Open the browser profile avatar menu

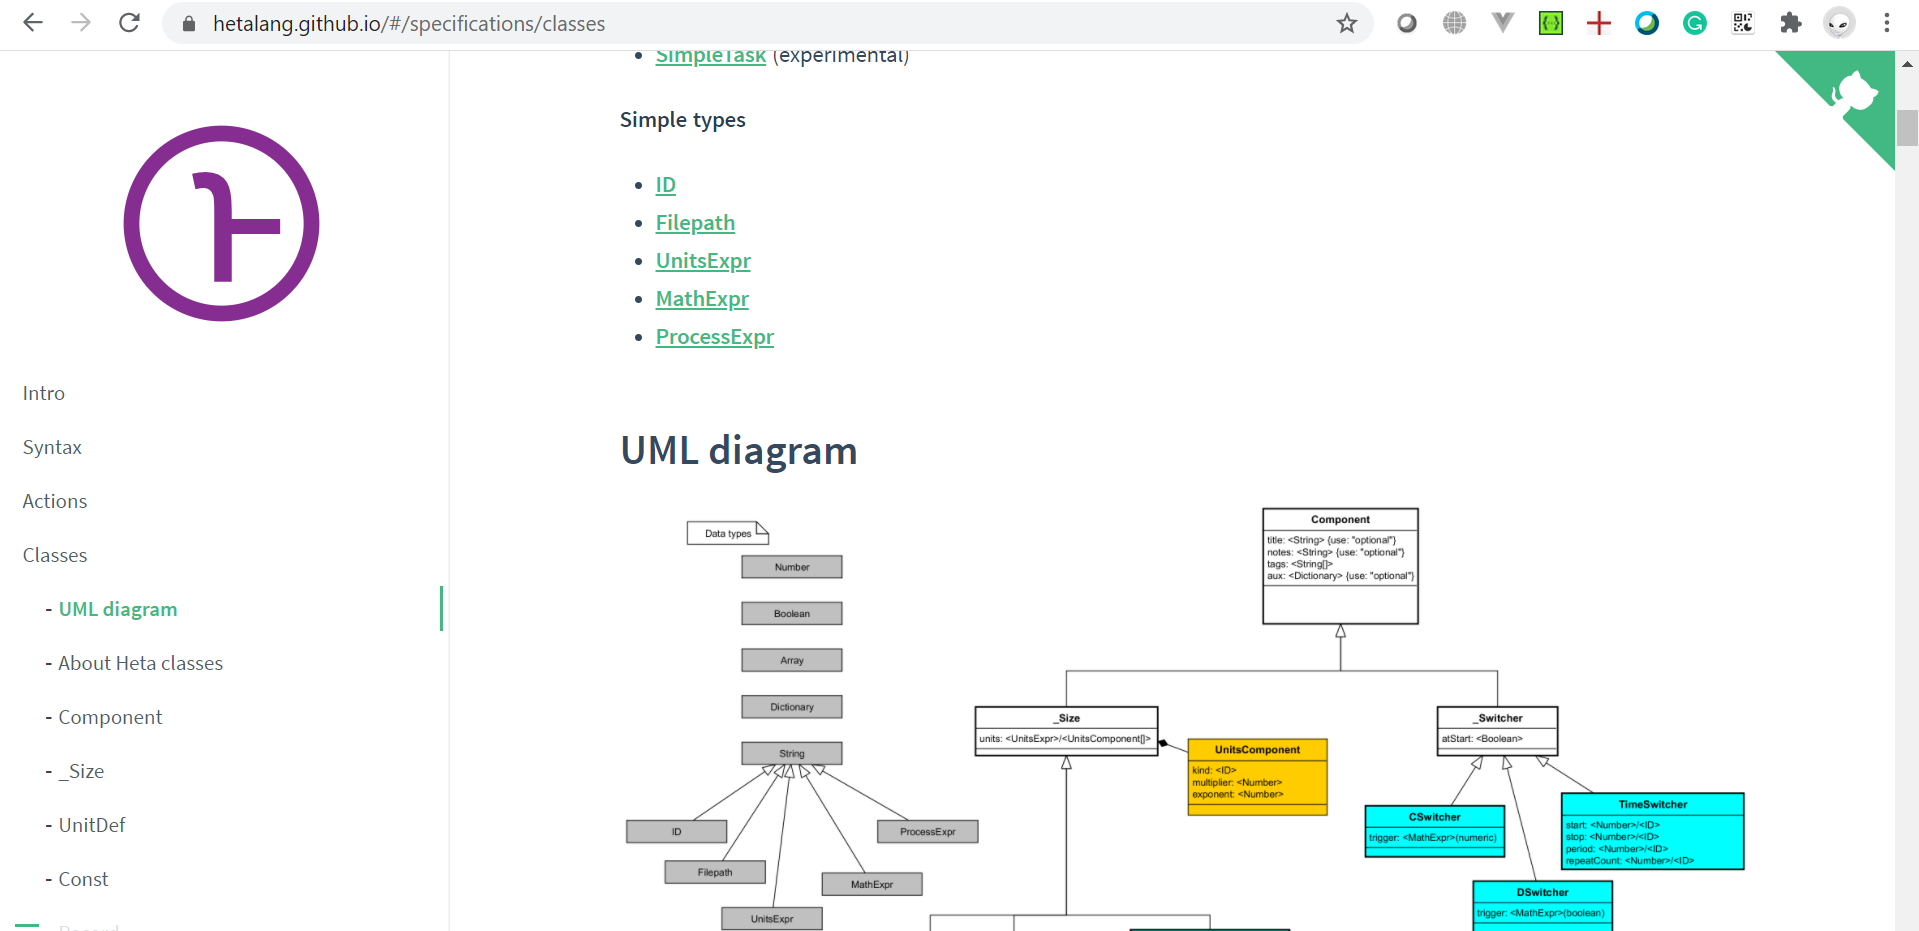tap(1839, 23)
